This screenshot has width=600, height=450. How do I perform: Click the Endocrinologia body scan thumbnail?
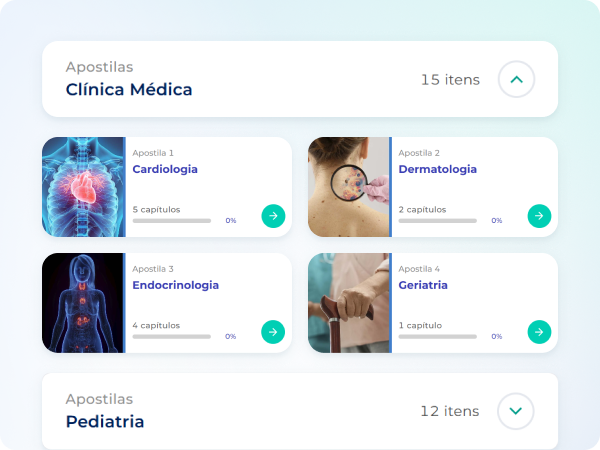pos(83,303)
